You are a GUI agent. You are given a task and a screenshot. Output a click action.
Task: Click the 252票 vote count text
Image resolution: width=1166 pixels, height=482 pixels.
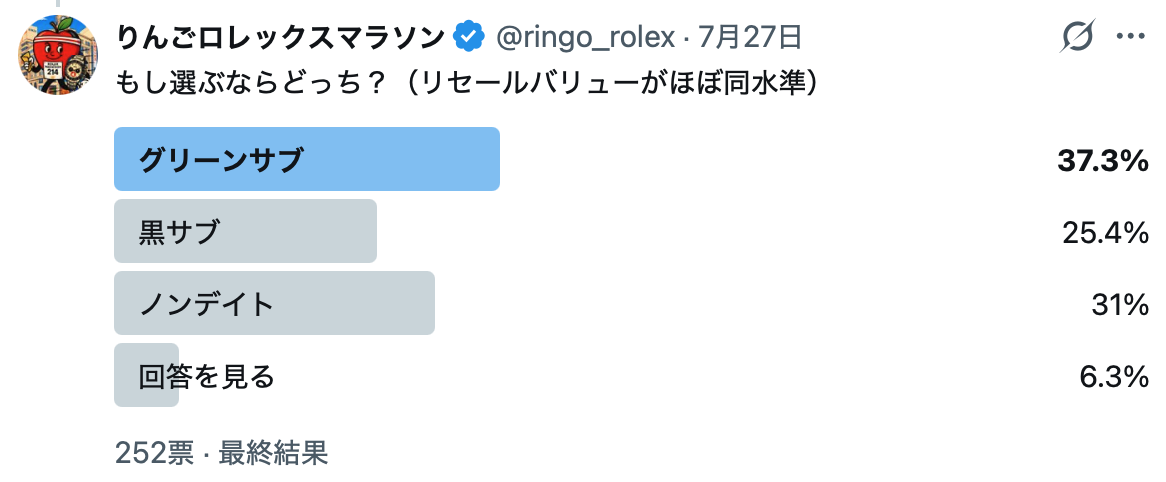(x=154, y=452)
